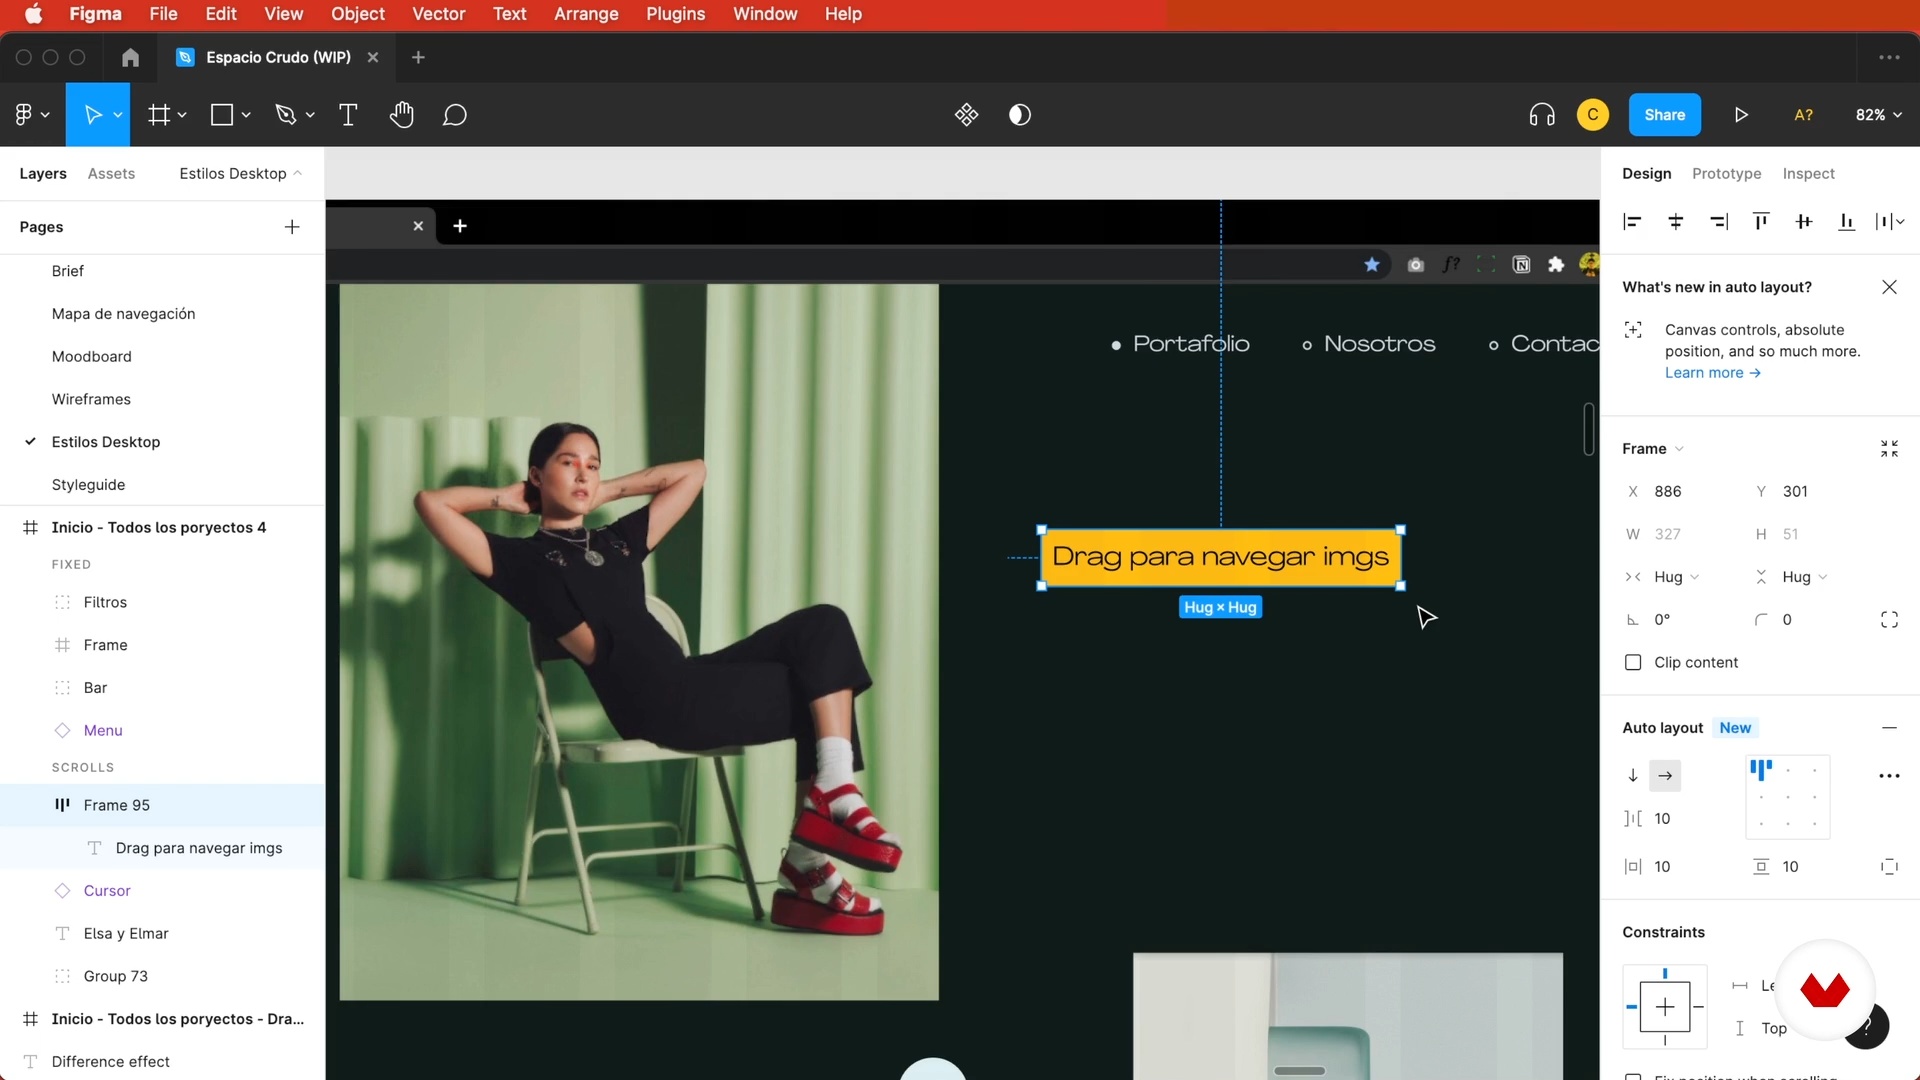The height and width of the screenshot is (1080, 1920).
Task: Open the Plugins menu
Action: click(675, 14)
